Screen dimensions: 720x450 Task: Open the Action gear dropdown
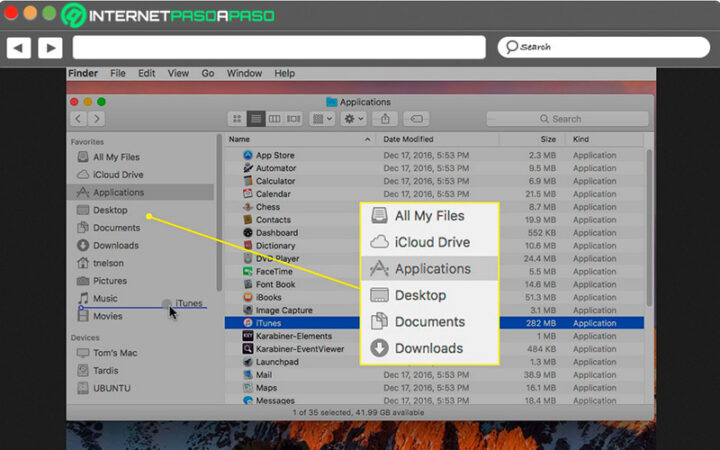tap(353, 119)
